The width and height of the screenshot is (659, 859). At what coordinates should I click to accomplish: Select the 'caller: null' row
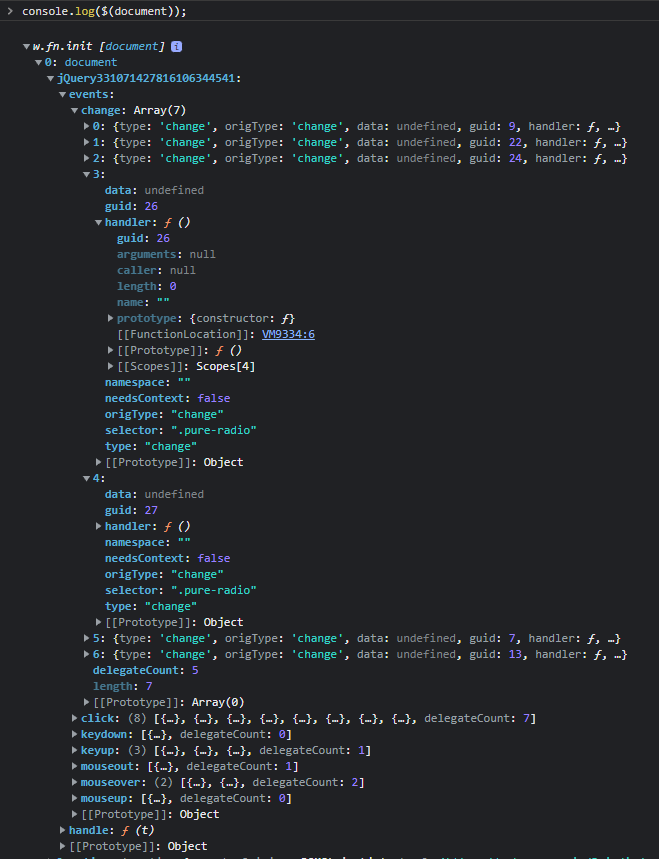pos(156,270)
